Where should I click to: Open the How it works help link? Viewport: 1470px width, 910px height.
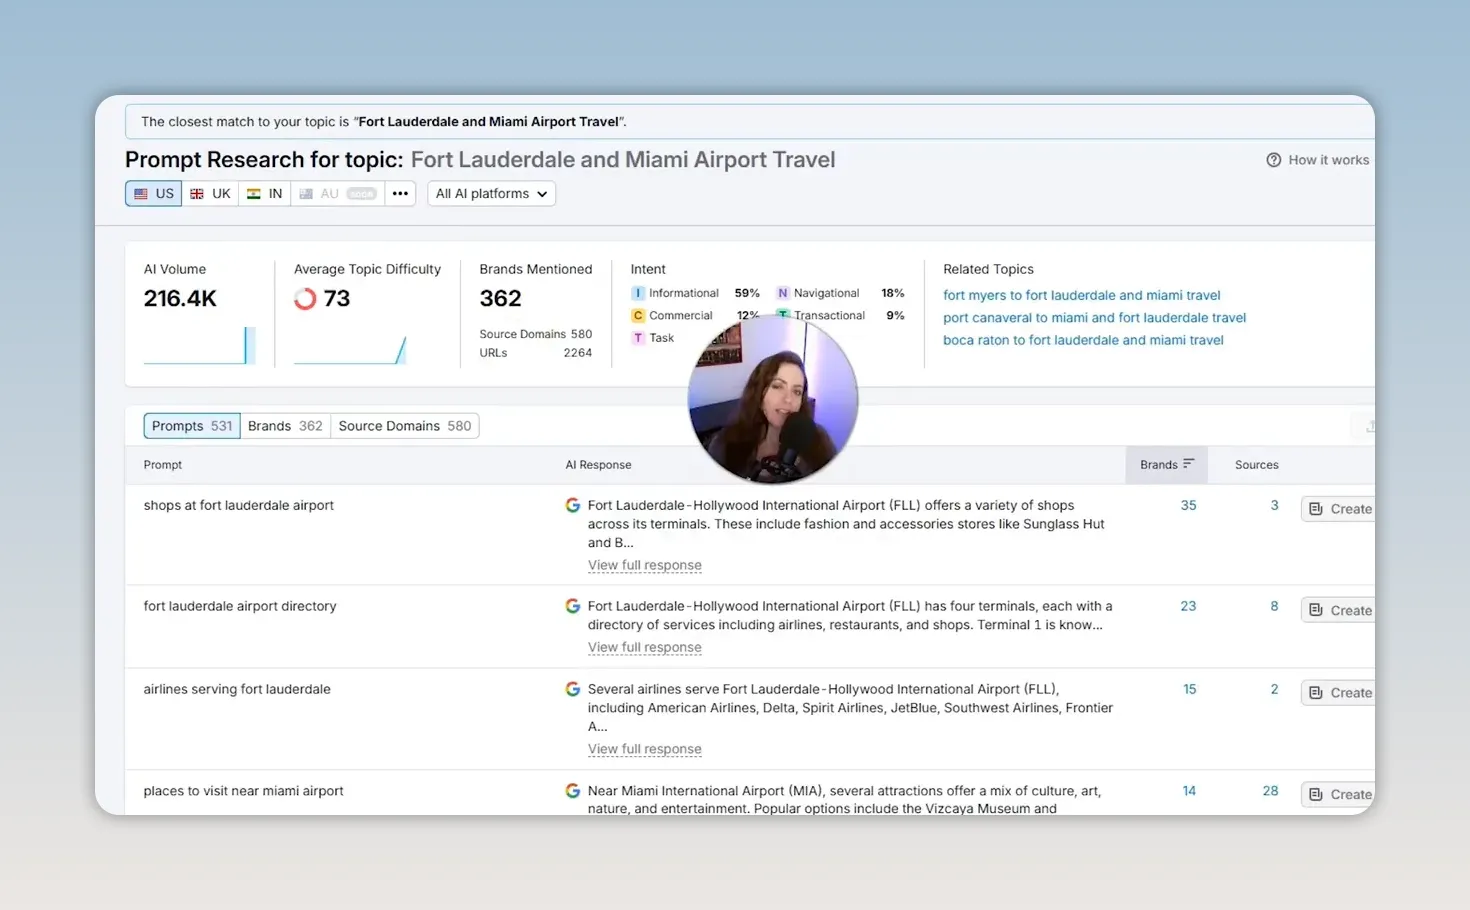[x=1318, y=160]
